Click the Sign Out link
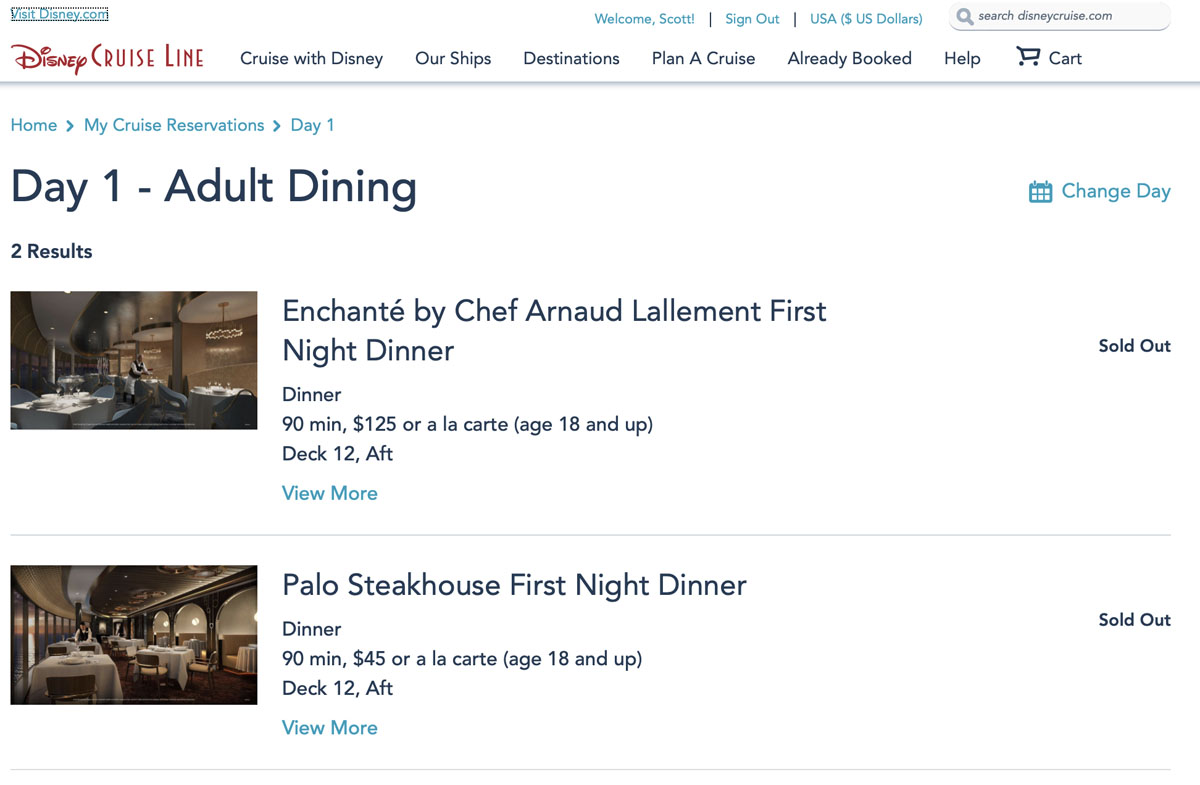 (x=752, y=19)
